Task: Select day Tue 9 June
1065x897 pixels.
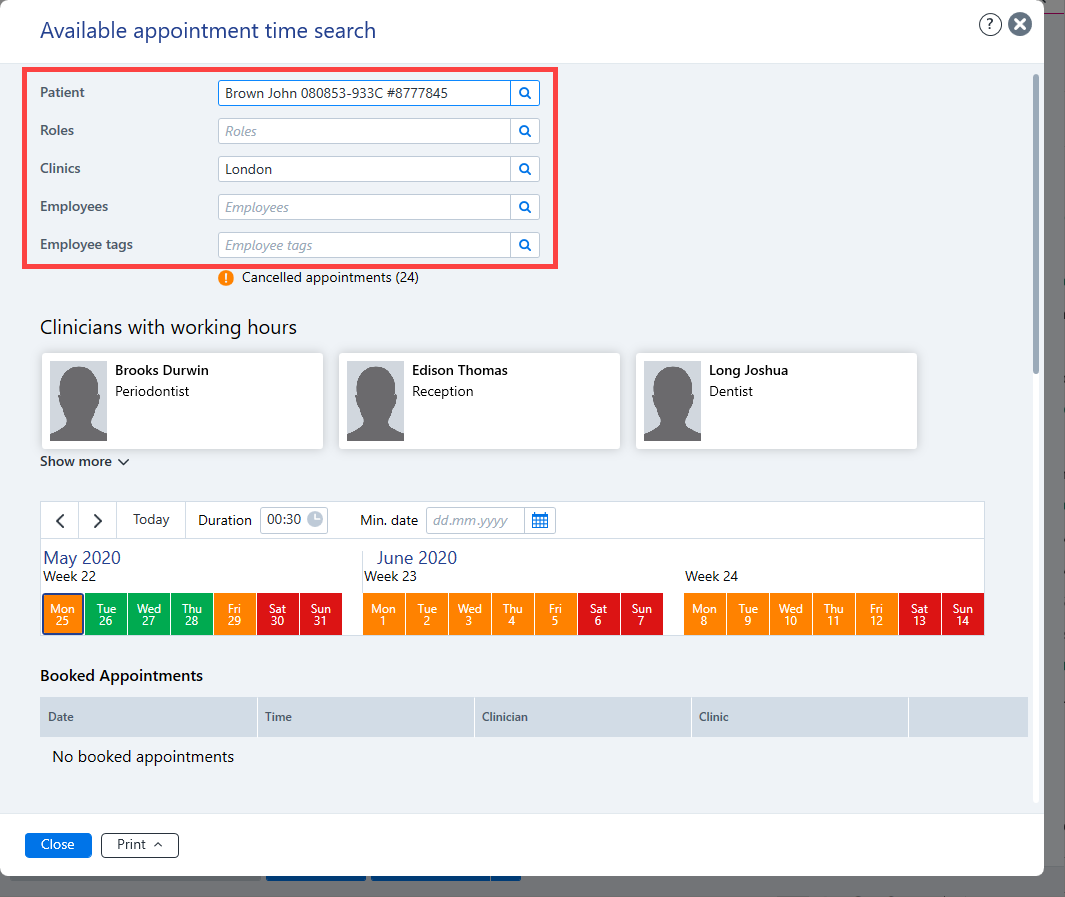Action: coord(748,615)
